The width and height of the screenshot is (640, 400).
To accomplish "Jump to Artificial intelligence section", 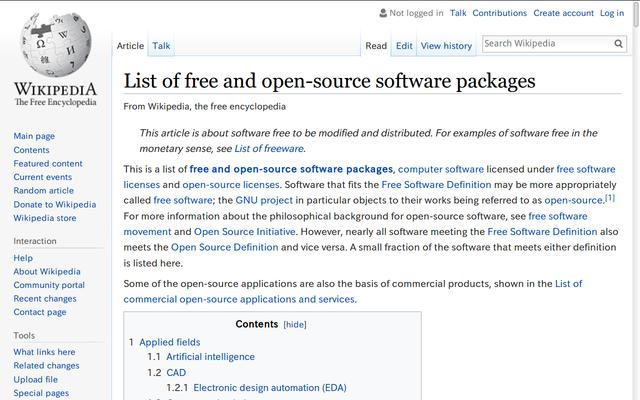I will pyautogui.click(x=210, y=357).
